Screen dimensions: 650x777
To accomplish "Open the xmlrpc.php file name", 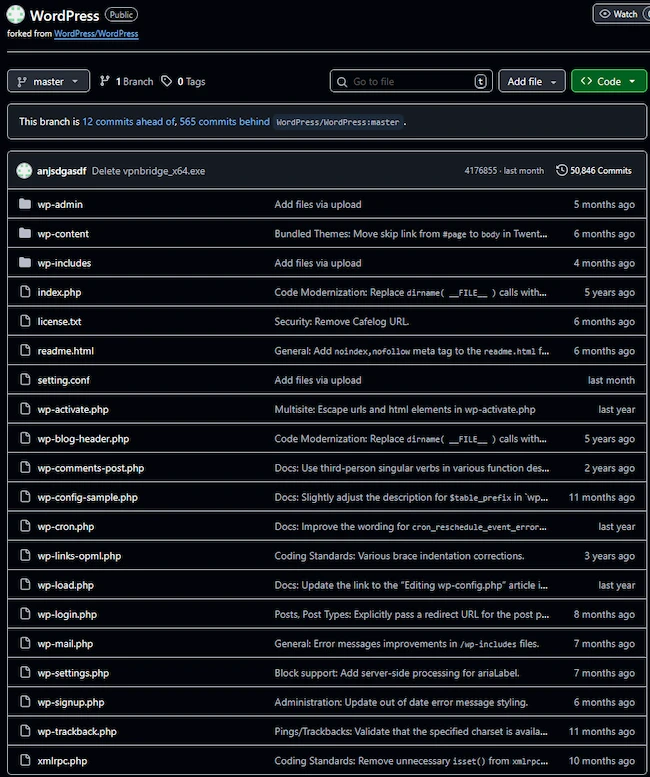I will (x=62, y=761).
